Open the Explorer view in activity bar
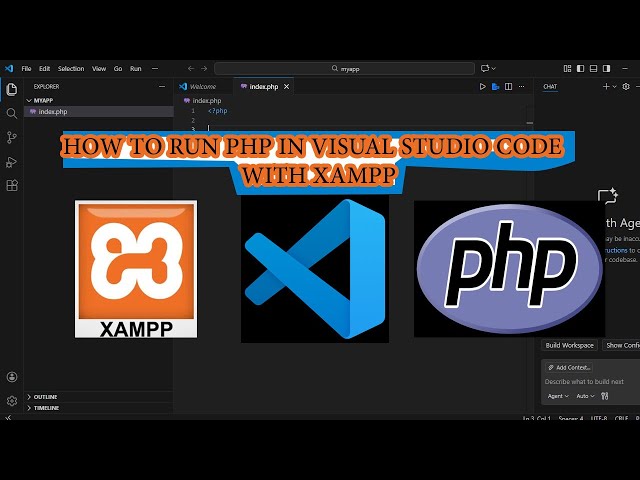Viewport: 640px width, 480px height. [12, 89]
